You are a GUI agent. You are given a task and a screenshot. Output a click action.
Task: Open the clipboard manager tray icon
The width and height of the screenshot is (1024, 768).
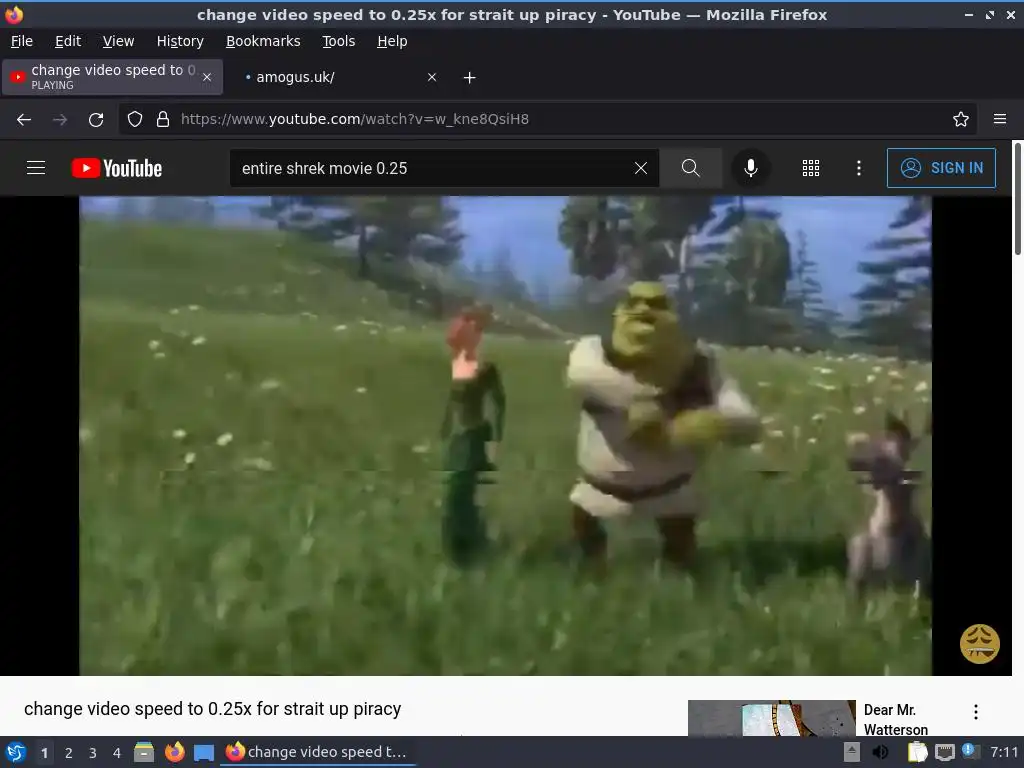[x=917, y=752]
